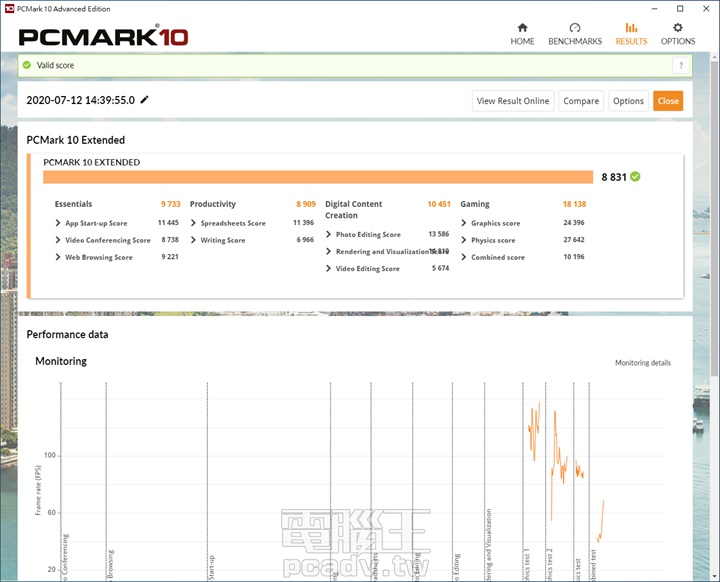Click the orange PCMark 10 Extended score bar

coord(316,177)
